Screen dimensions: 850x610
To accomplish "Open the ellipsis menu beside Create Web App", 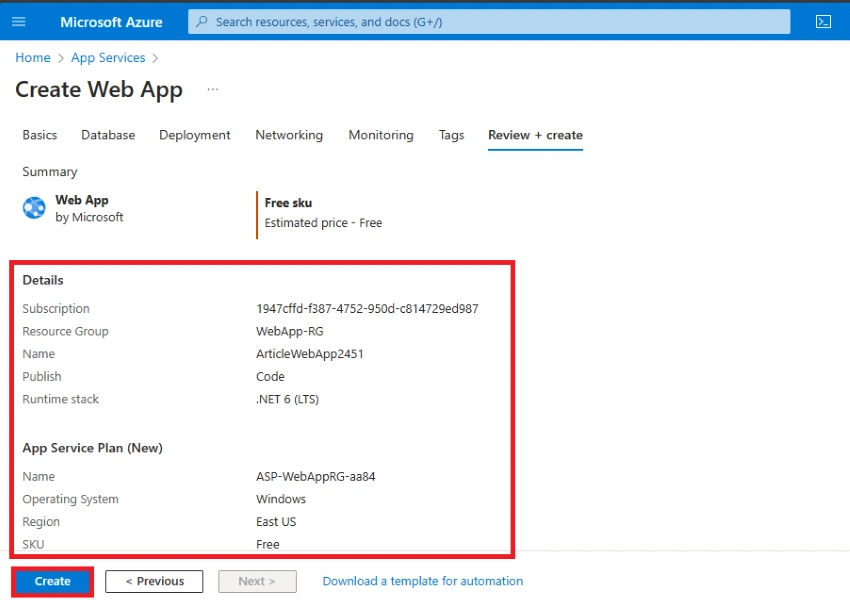I will pos(212,89).
